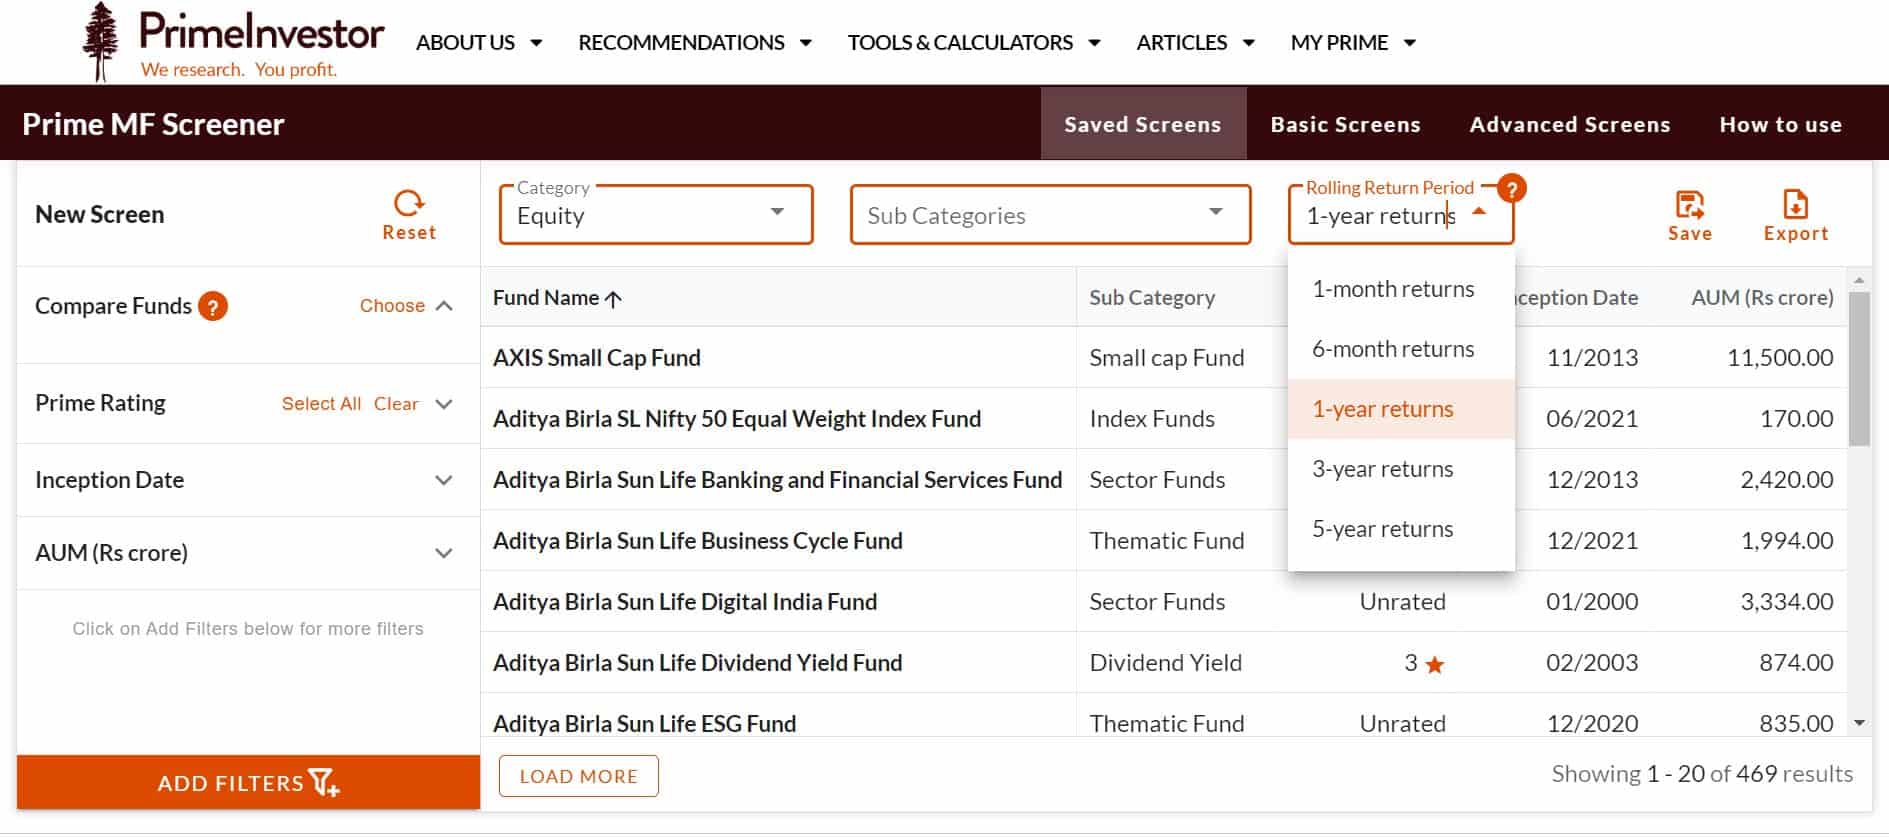Screen dimensions: 1889x838
Task: Open the How to use tab
Action: (1780, 124)
